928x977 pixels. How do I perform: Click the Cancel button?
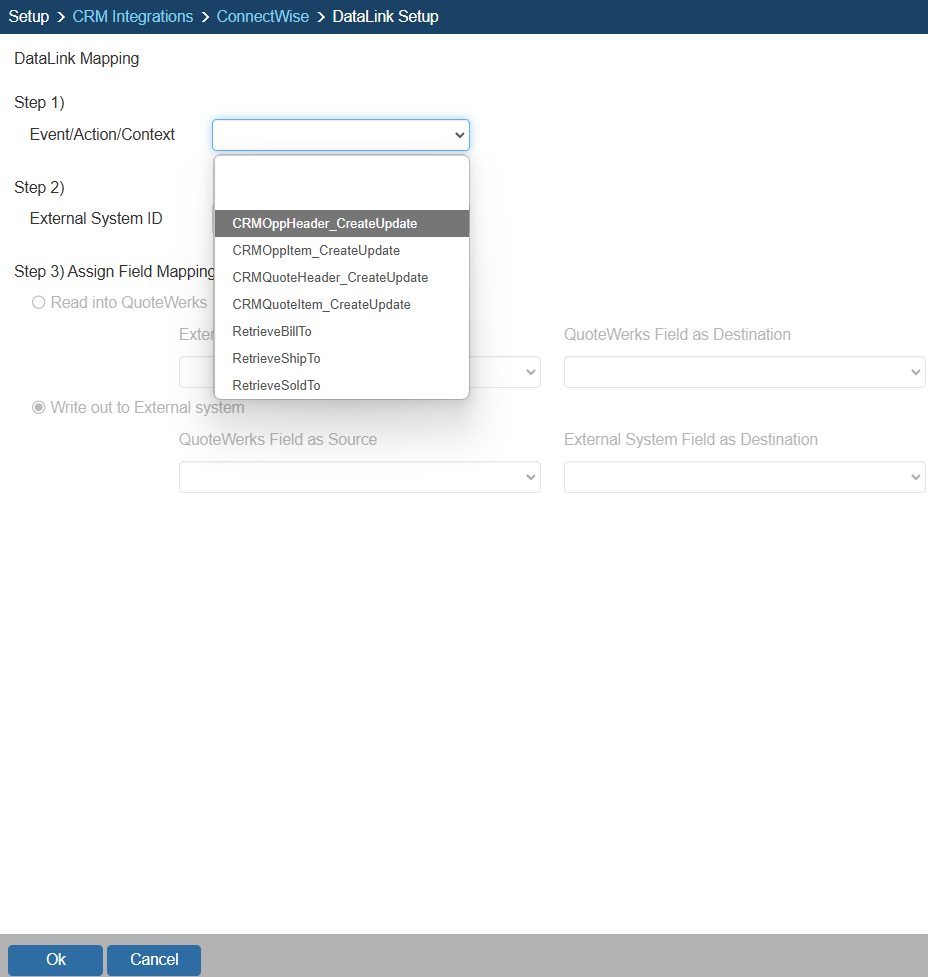[x=154, y=960]
